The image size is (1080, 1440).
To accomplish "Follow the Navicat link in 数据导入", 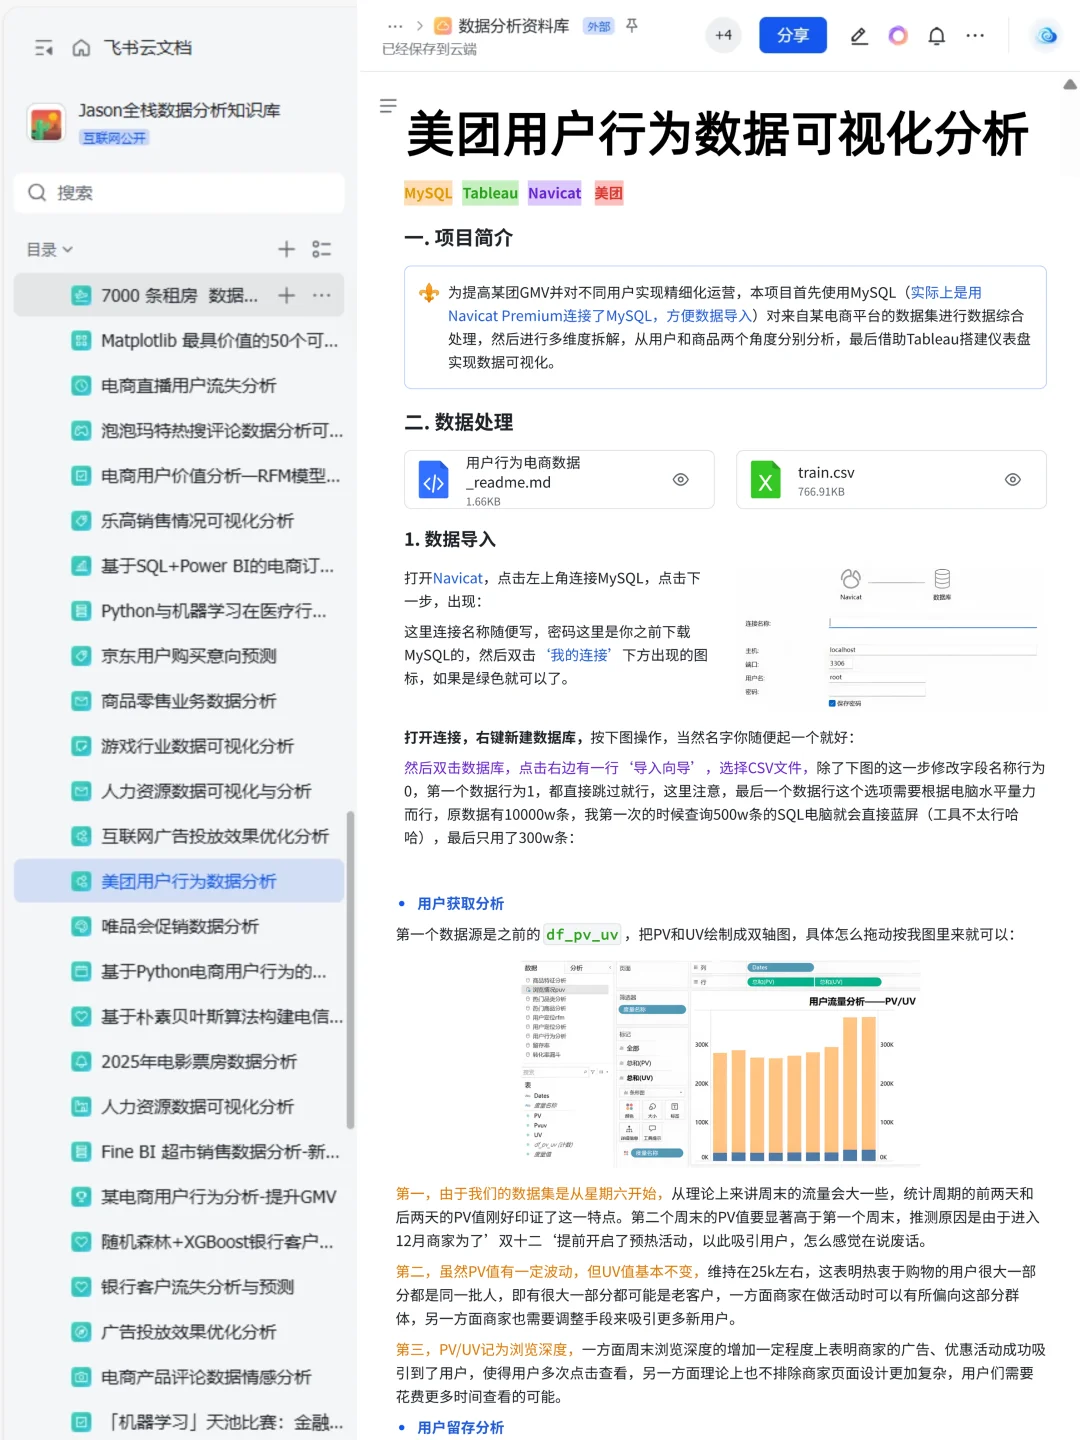I will 458,578.
